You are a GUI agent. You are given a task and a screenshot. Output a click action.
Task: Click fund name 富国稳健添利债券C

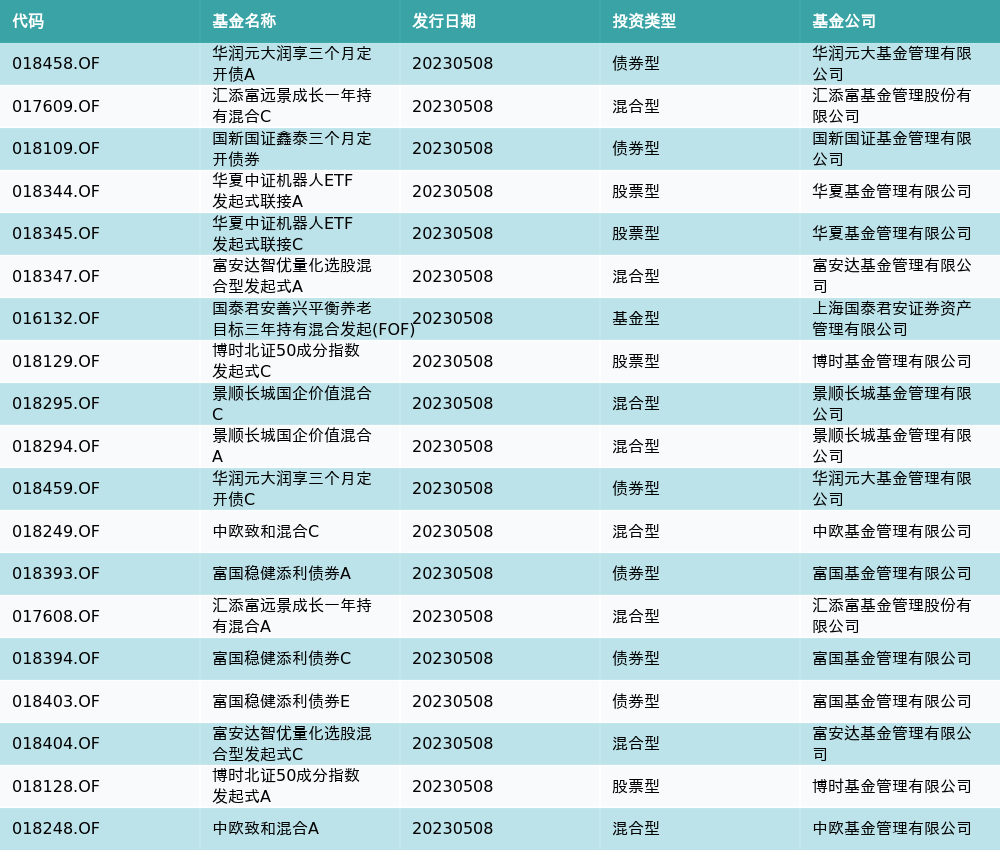[281, 658]
